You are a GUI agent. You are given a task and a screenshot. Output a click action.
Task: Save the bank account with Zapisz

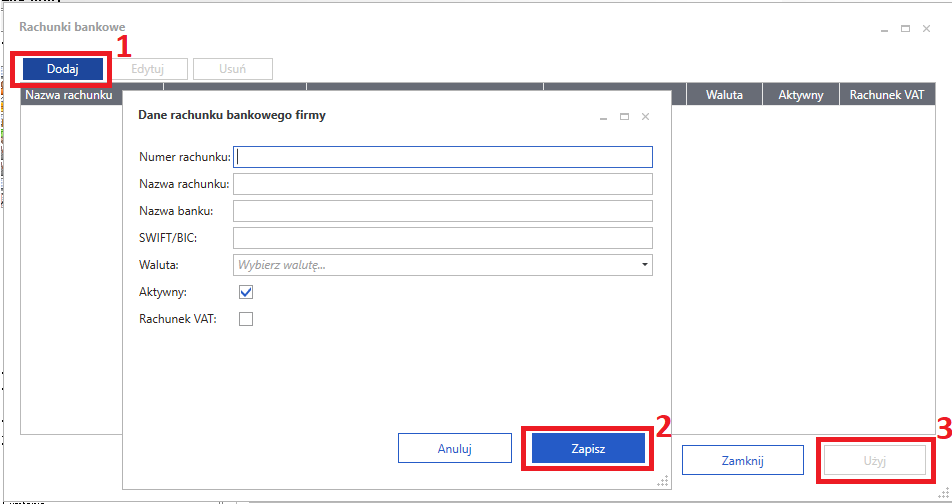[x=588, y=448]
